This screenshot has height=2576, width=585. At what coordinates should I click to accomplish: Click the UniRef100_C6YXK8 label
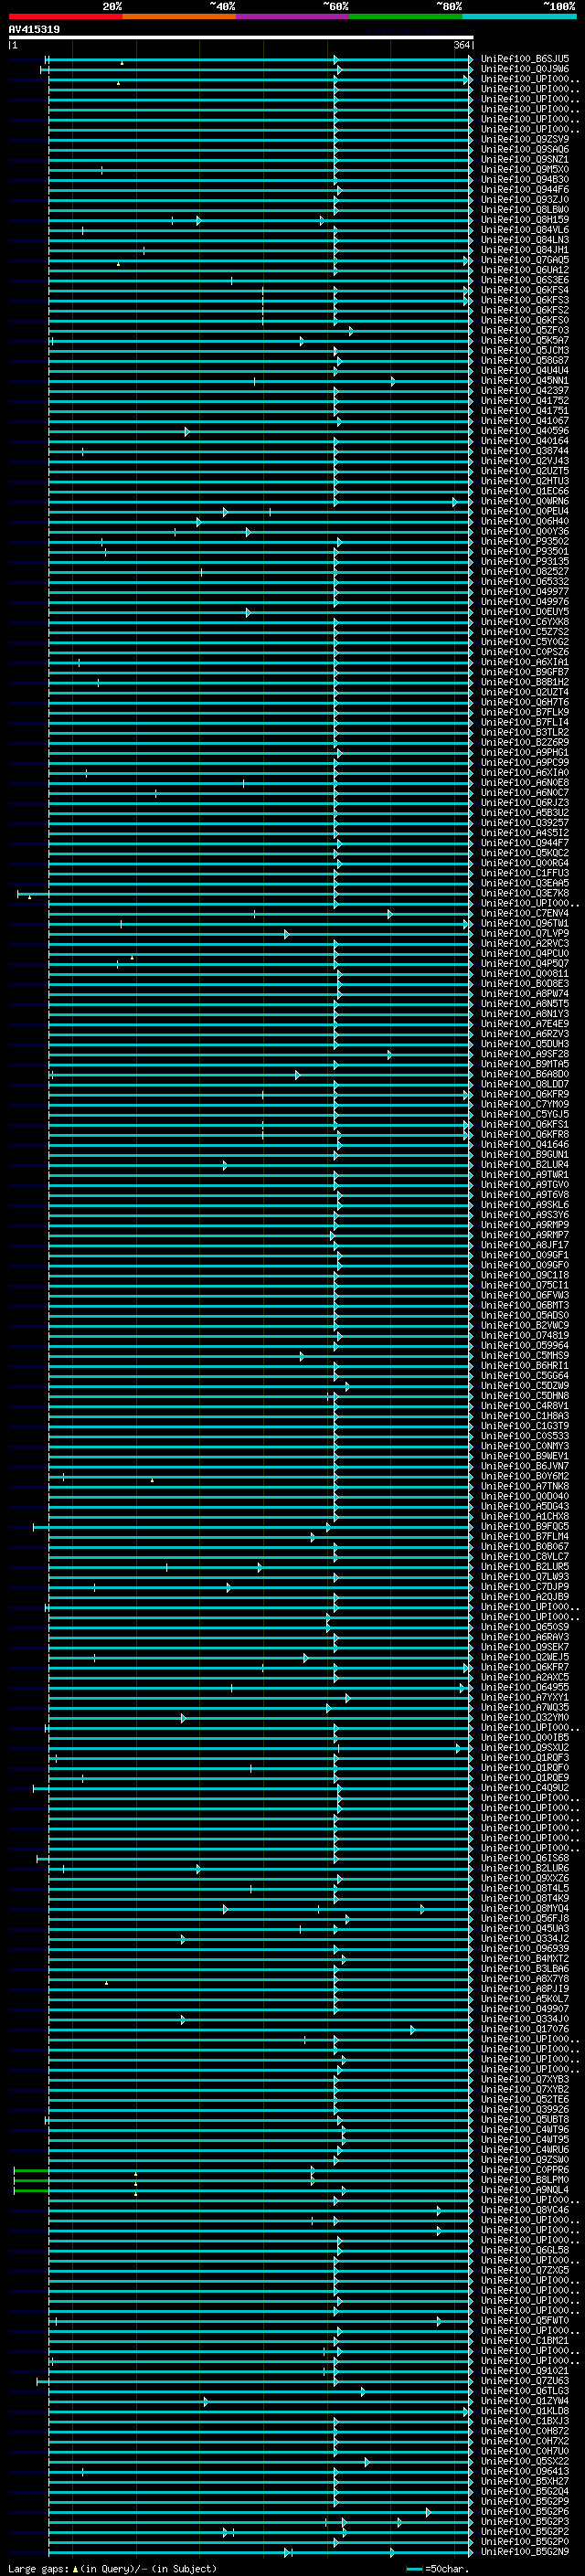pos(525,621)
